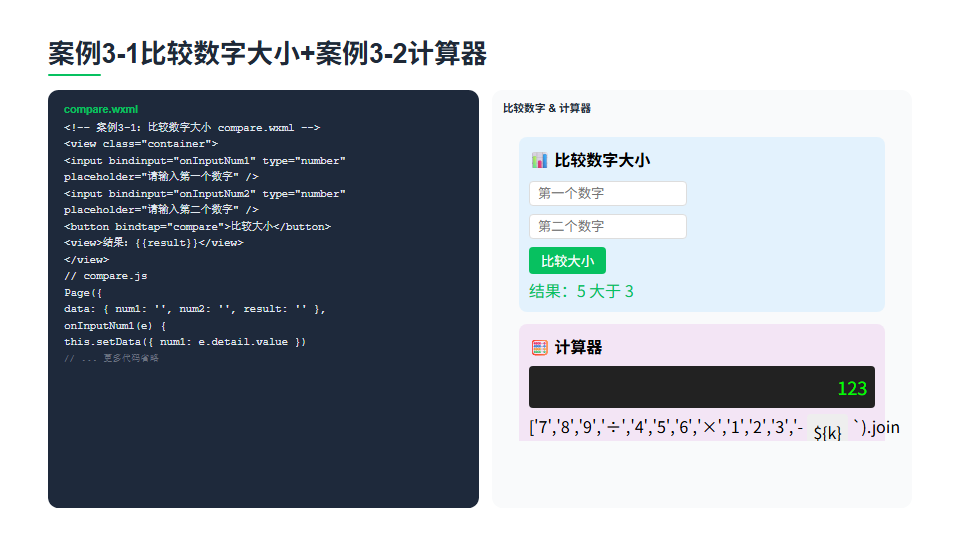
Task: Click the code line <view class="container">
Action: (x=141, y=144)
